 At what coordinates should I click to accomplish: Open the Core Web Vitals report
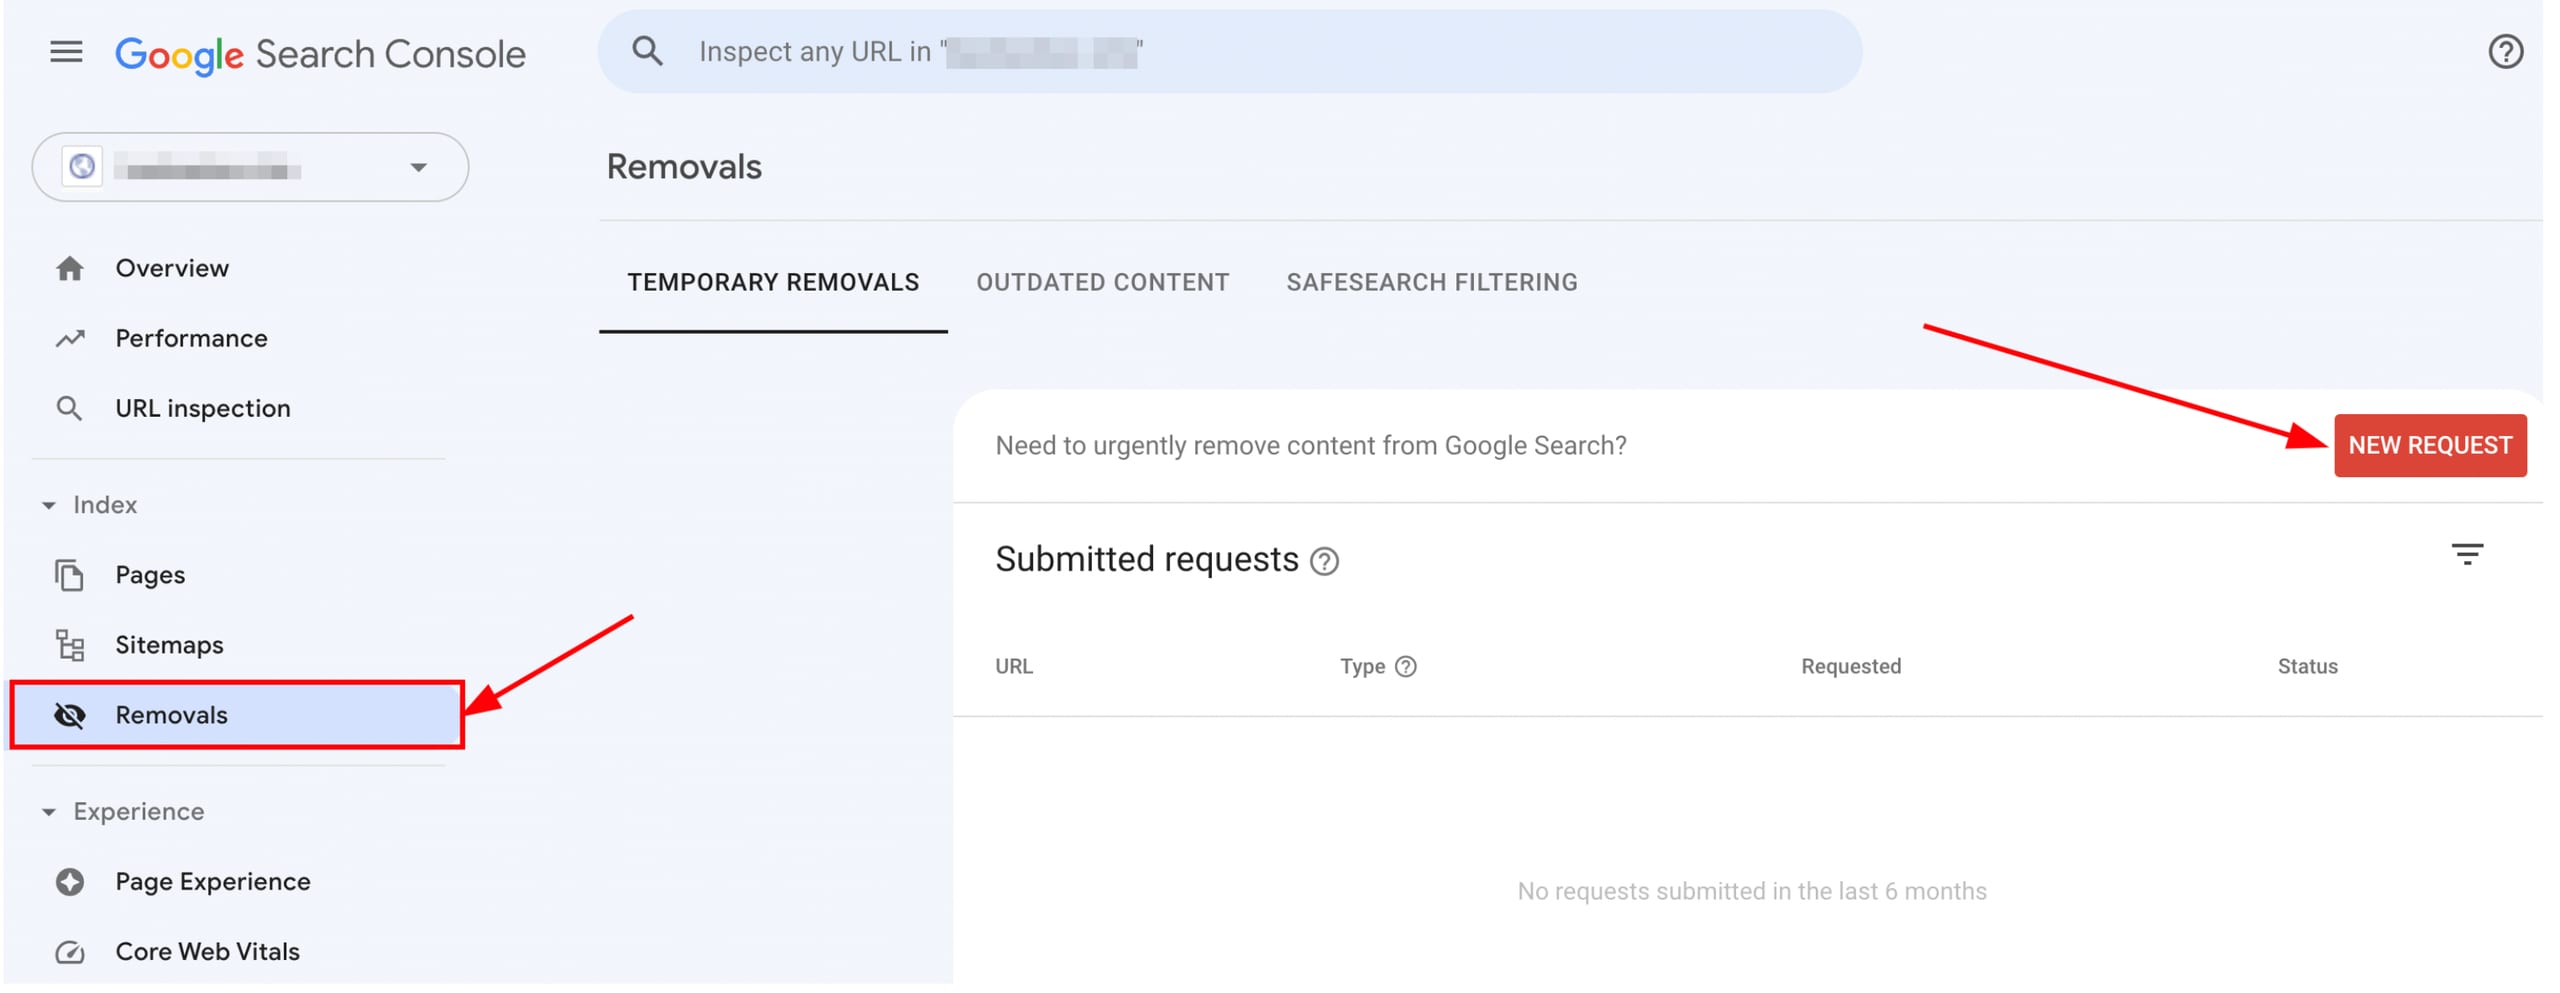[207, 952]
